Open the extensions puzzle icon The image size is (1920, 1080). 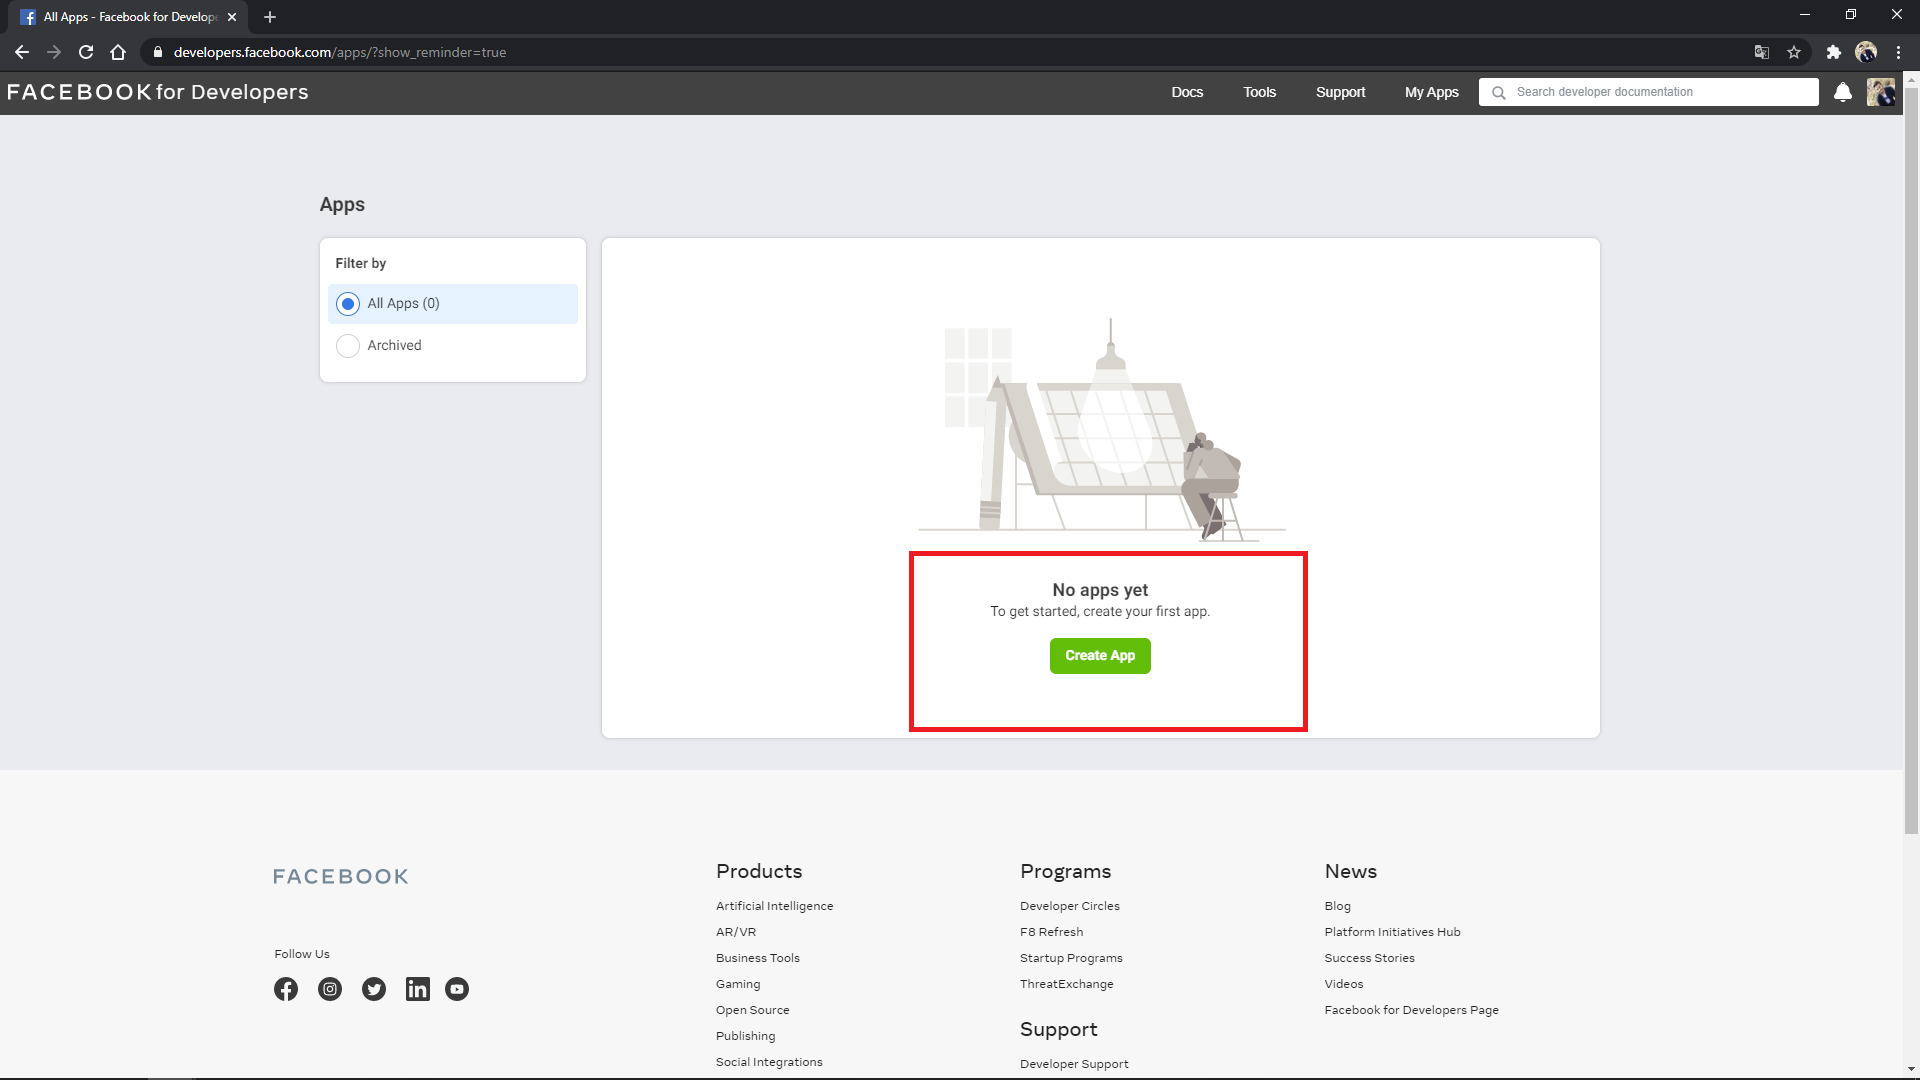tap(1834, 52)
